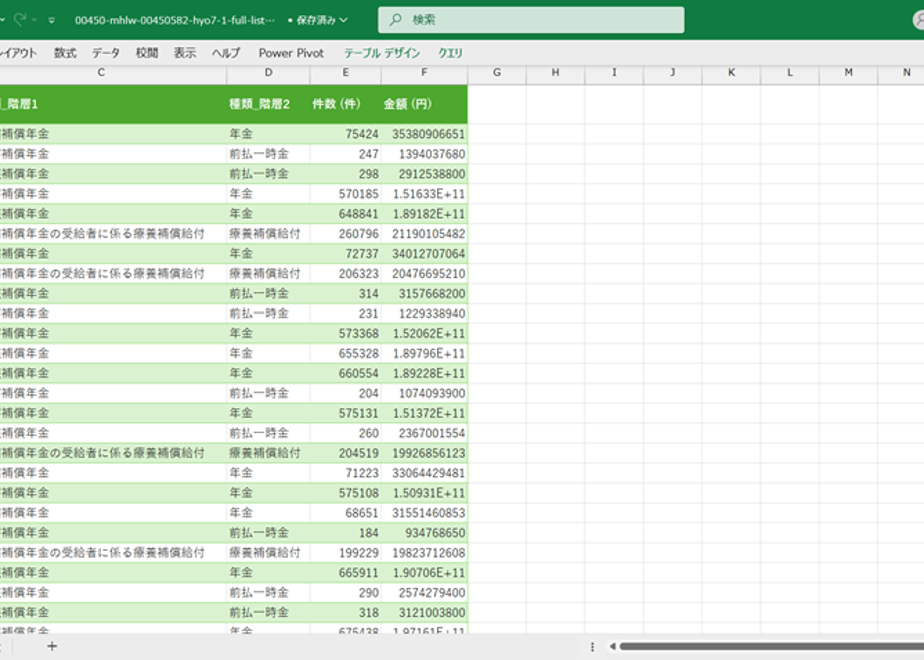This screenshot has width=924, height=660.
Task: Open the テーブル デザイン tab
Action: [382, 53]
